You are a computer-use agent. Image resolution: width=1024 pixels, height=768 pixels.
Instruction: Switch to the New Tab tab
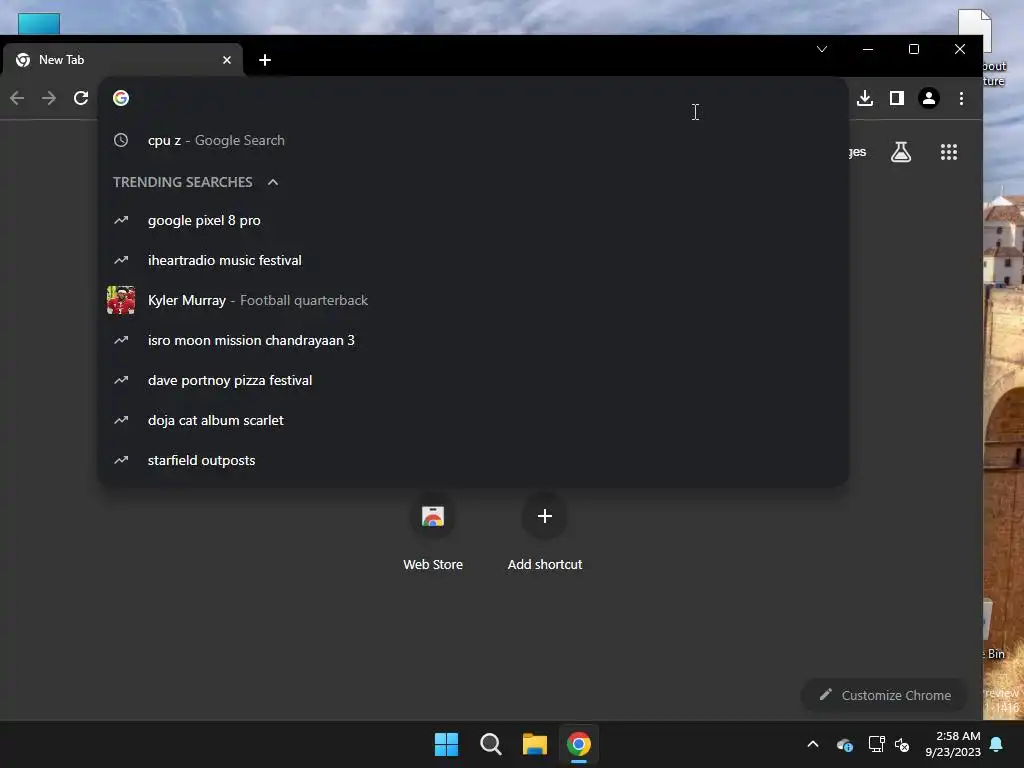click(x=123, y=60)
